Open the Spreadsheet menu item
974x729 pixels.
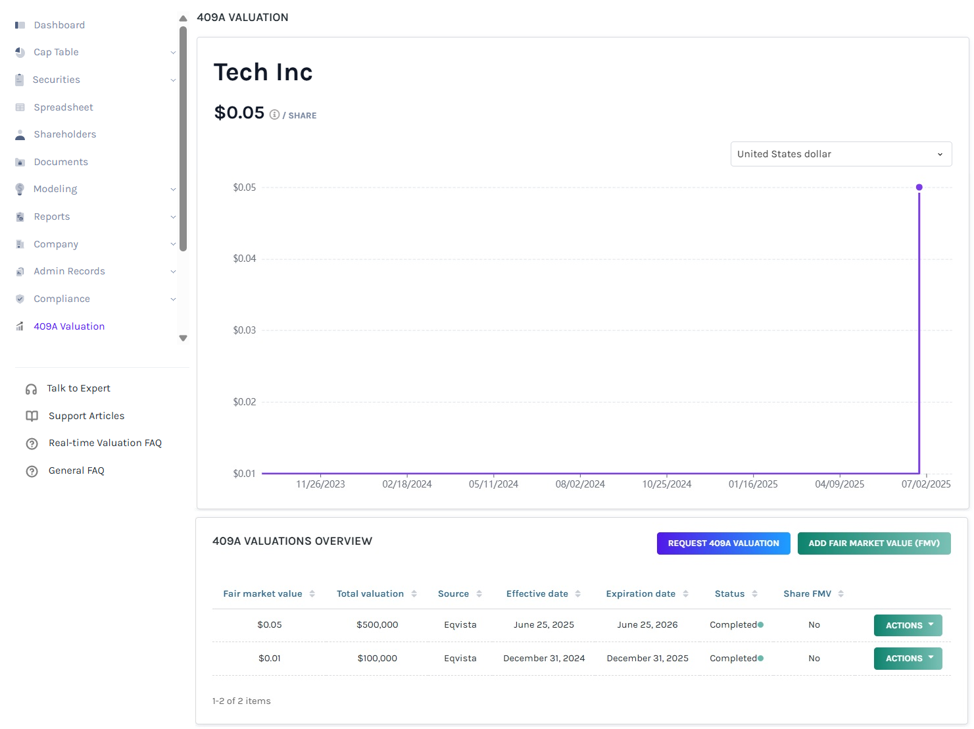[63, 107]
